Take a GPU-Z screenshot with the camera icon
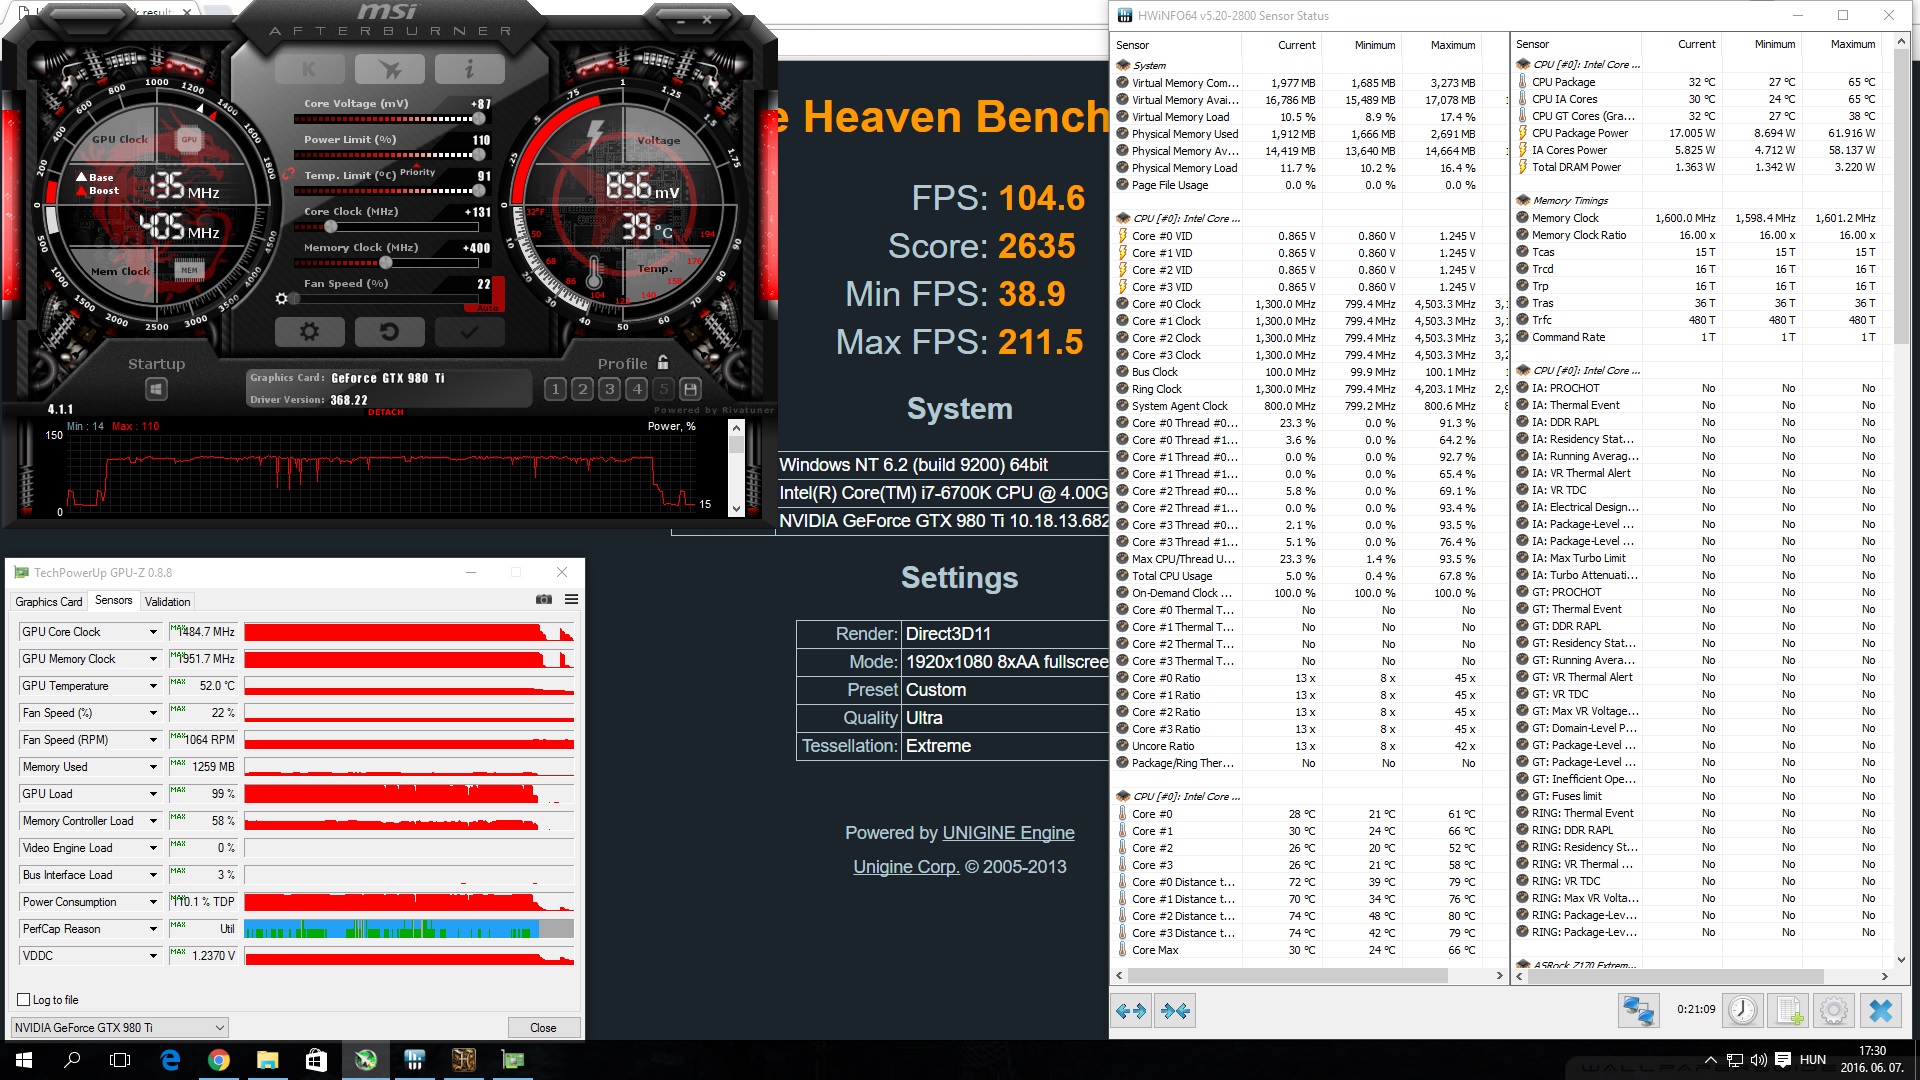 click(x=544, y=600)
